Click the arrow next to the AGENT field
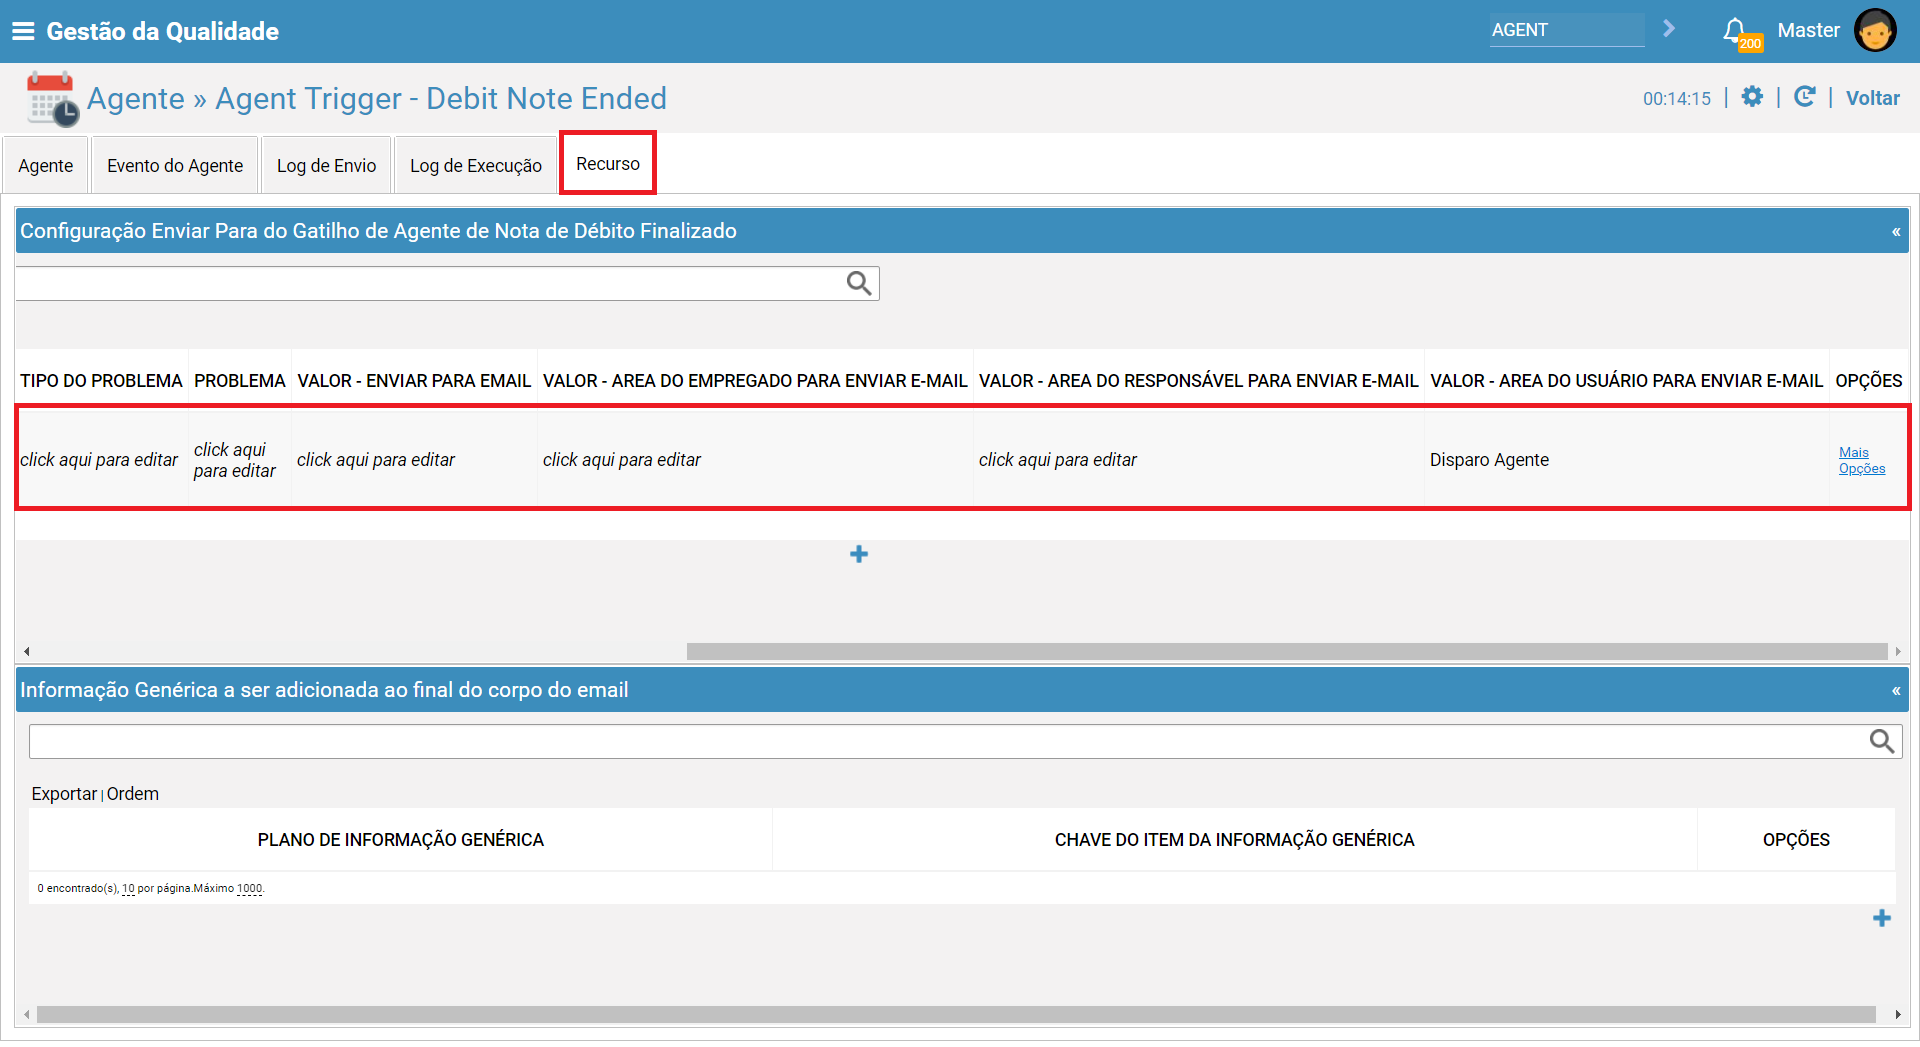The height and width of the screenshot is (1047, 1920). 1668,29
